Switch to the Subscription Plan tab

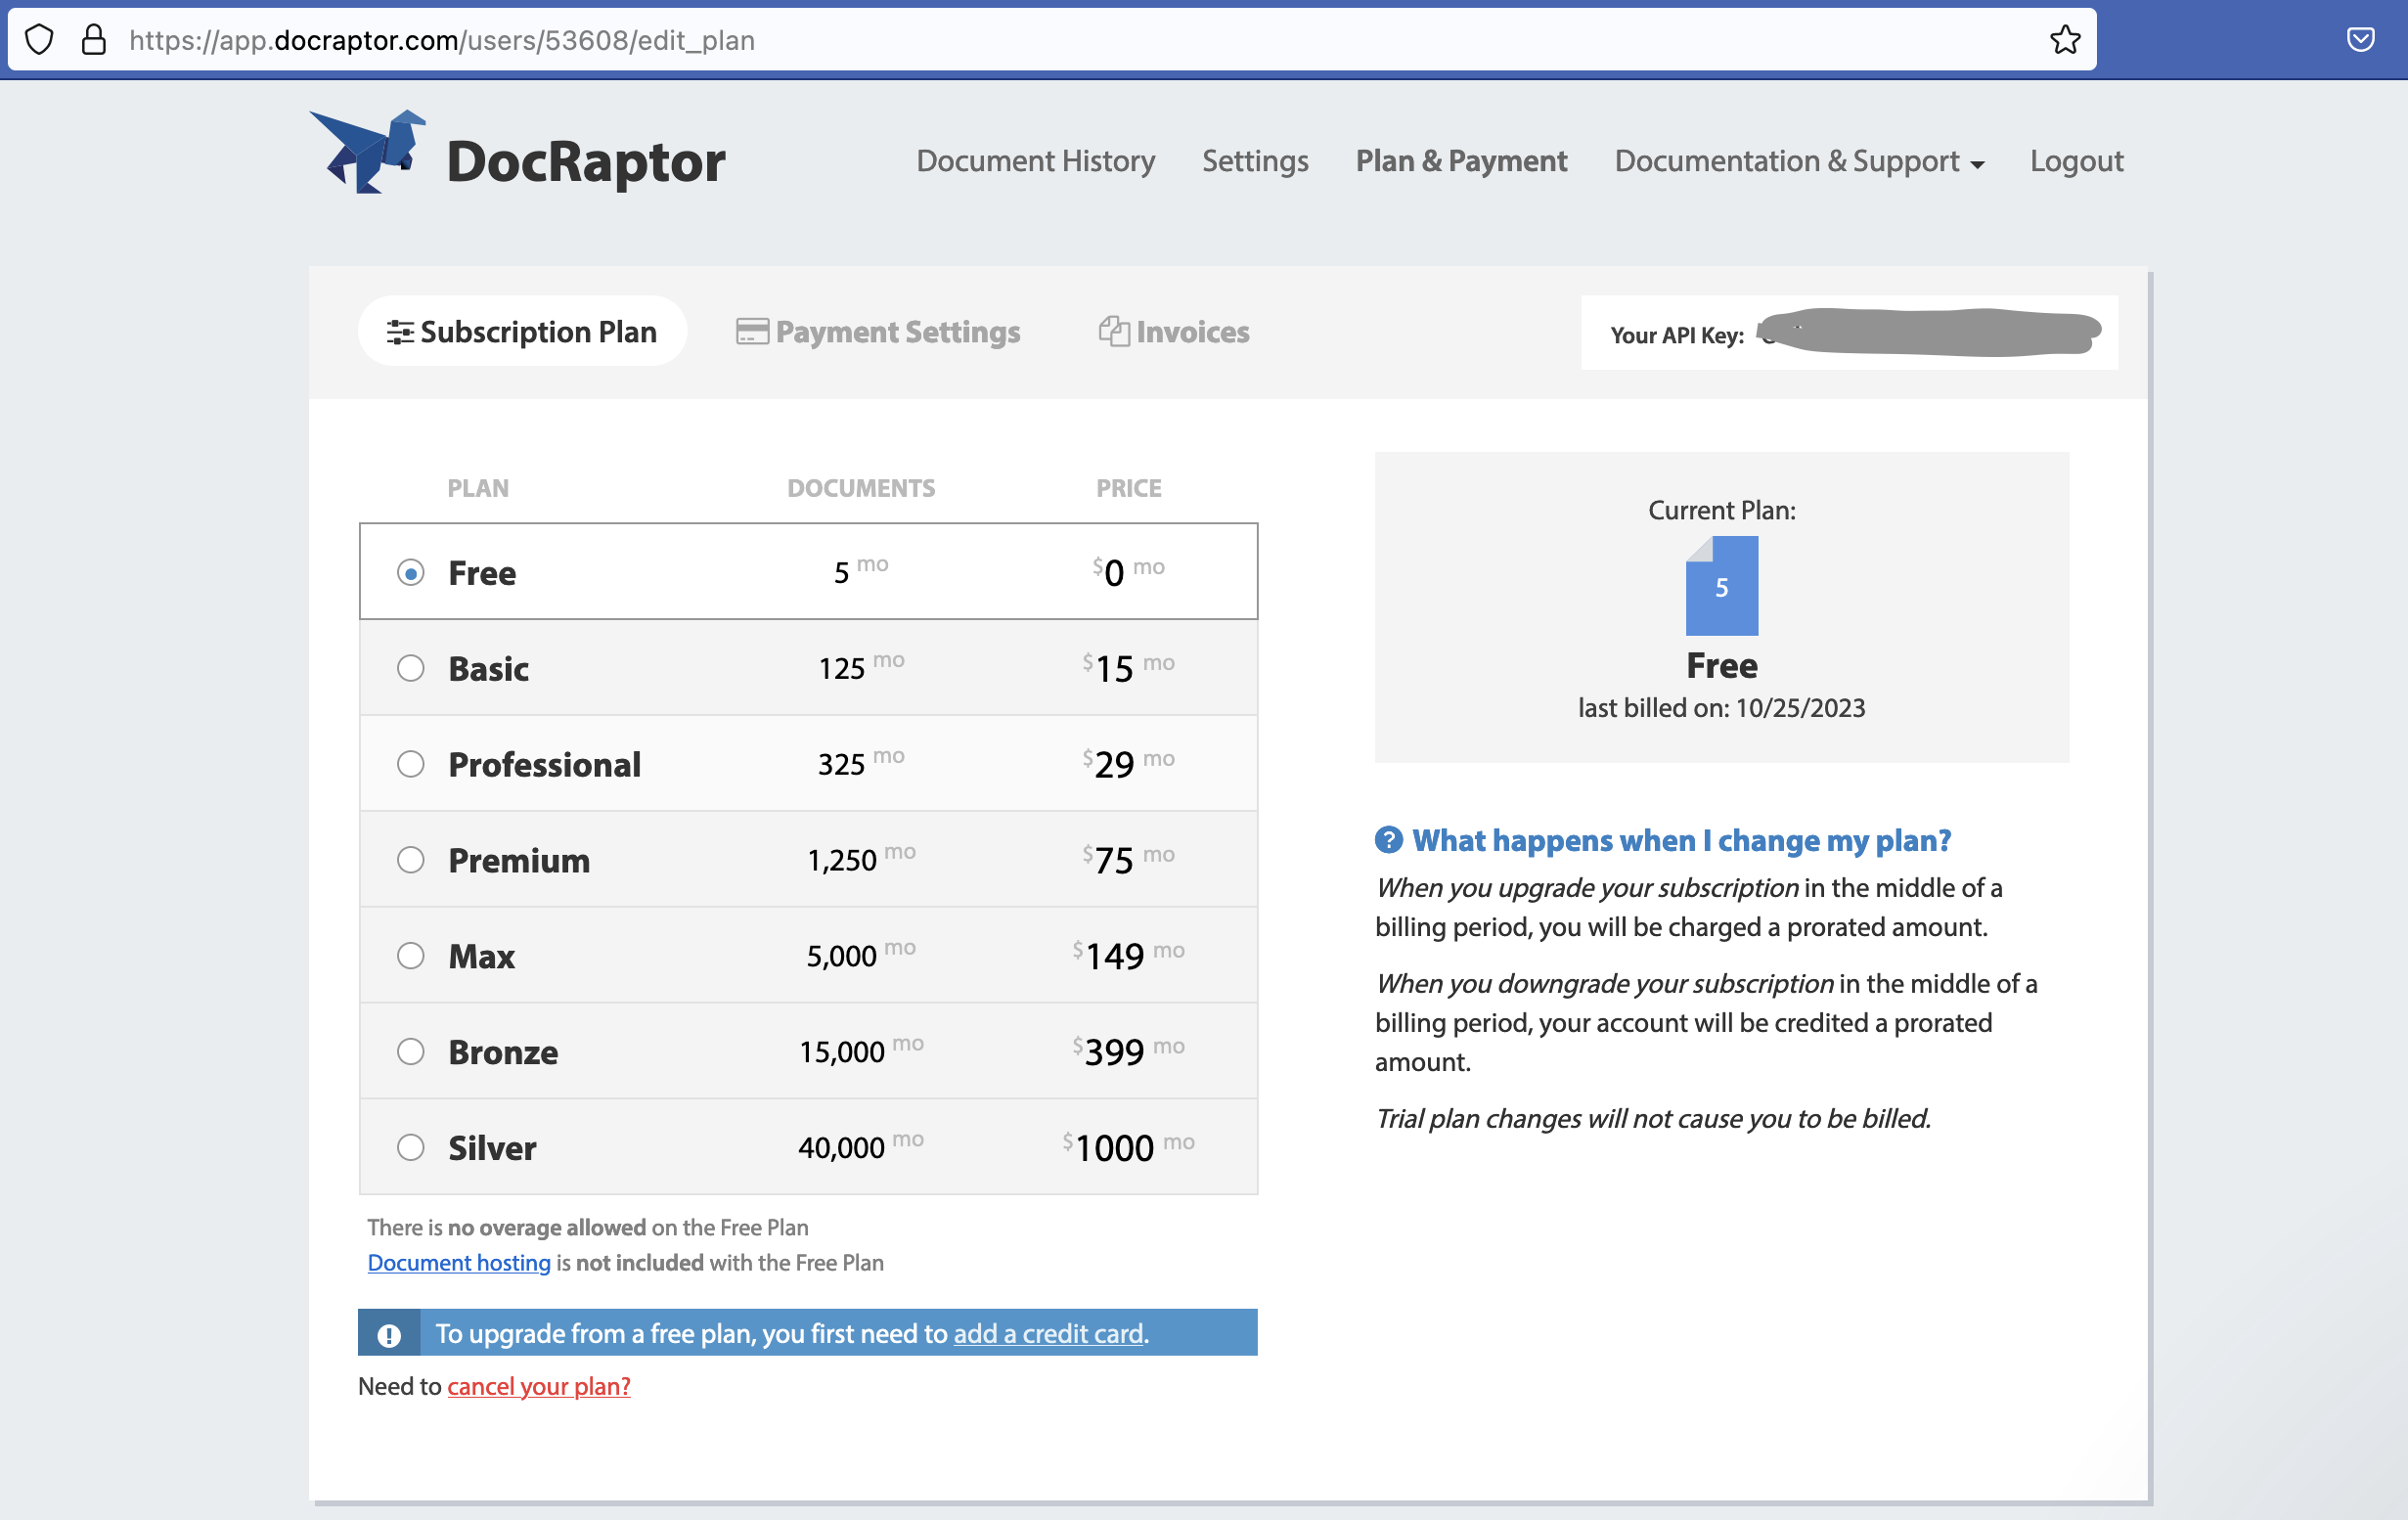pyautogui.click(x=522, y=331)
